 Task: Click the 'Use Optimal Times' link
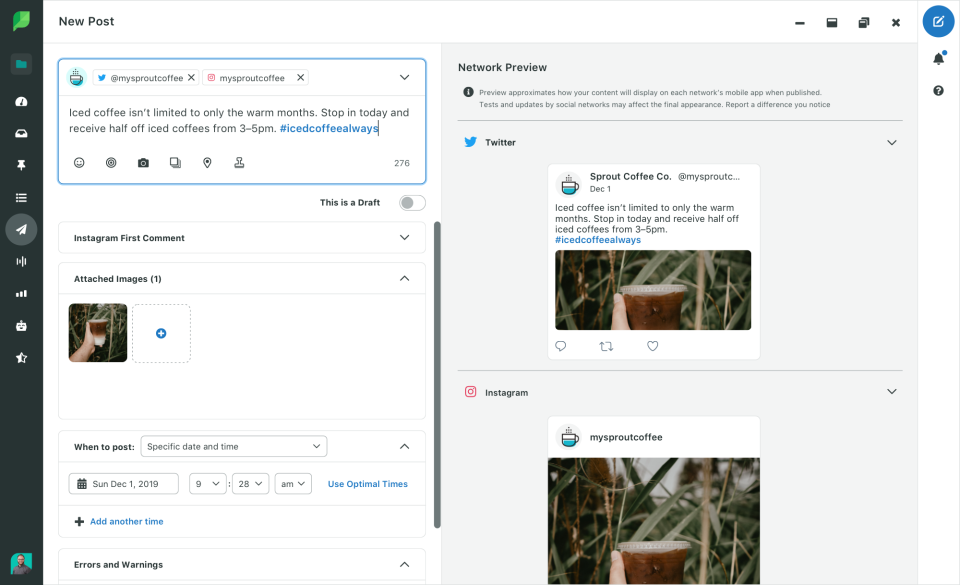click(367, 483)
